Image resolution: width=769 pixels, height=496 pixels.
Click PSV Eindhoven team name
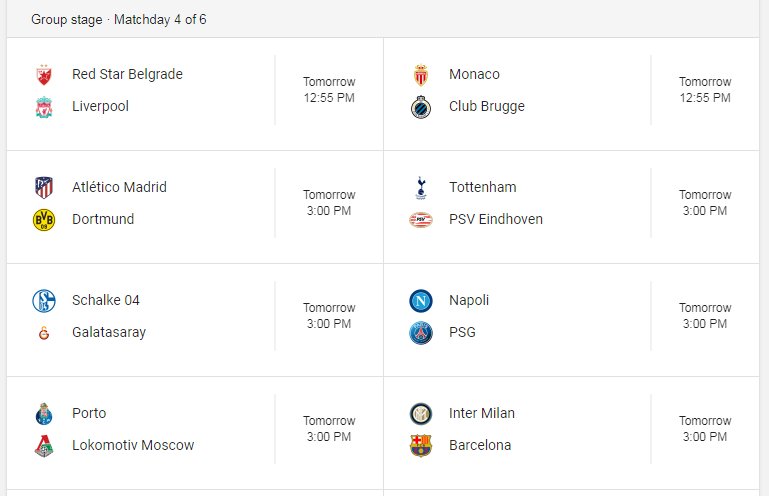point(496,219)
